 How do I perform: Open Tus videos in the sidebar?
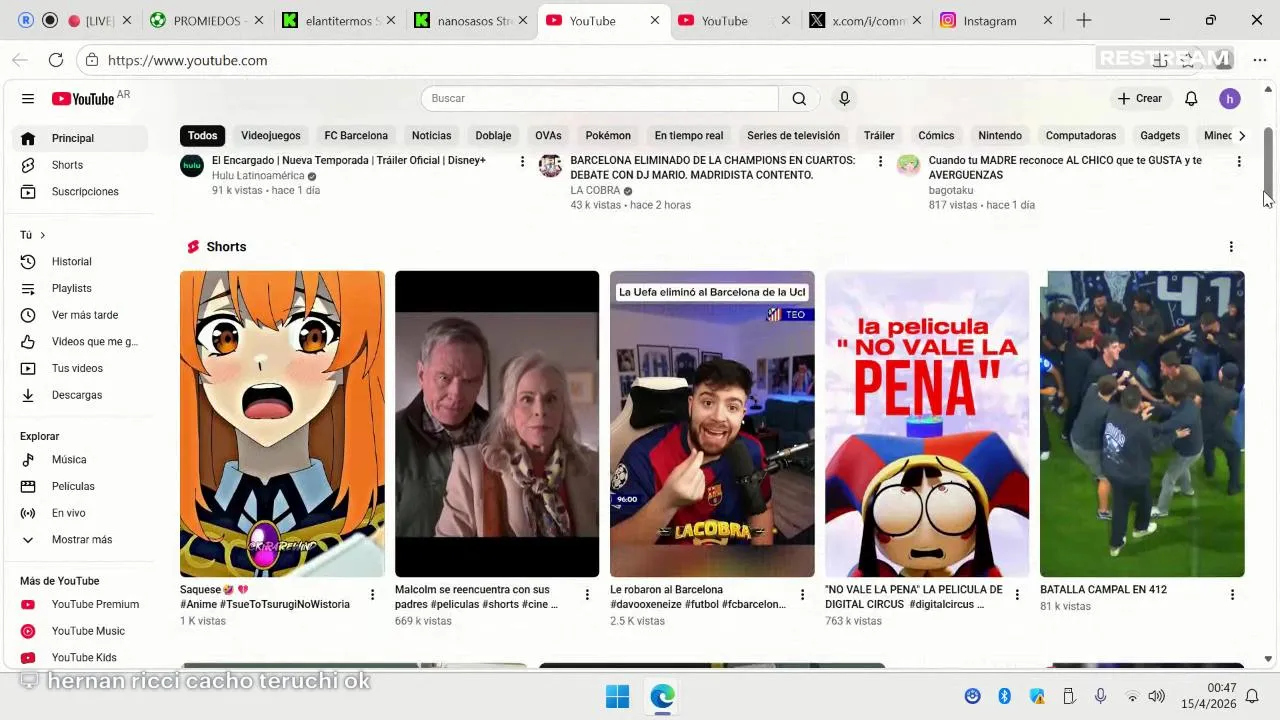(80, 368)
